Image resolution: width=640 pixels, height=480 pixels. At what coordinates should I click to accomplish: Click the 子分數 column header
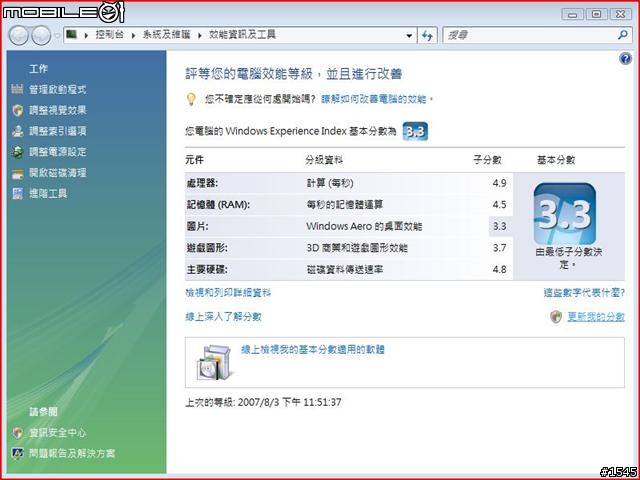487,160
